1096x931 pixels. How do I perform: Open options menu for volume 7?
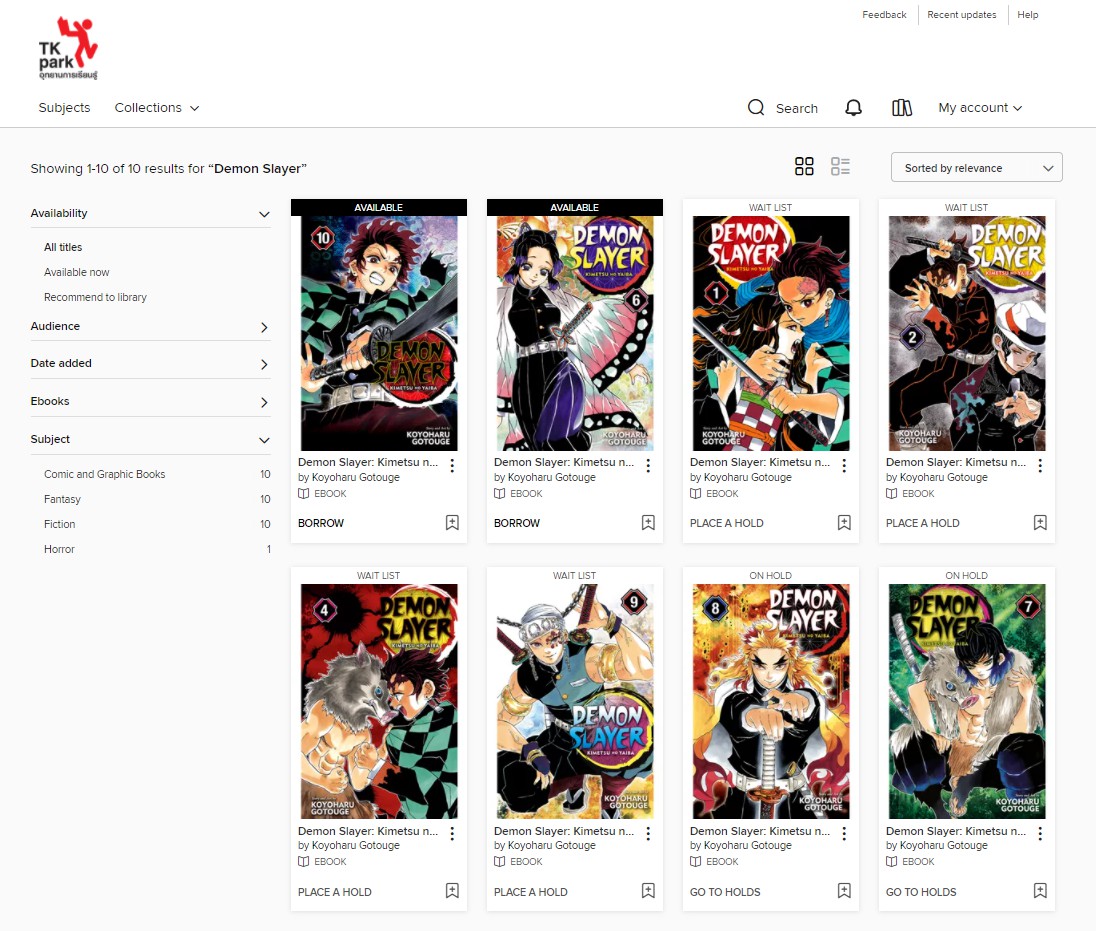[x=1040, y=834]
